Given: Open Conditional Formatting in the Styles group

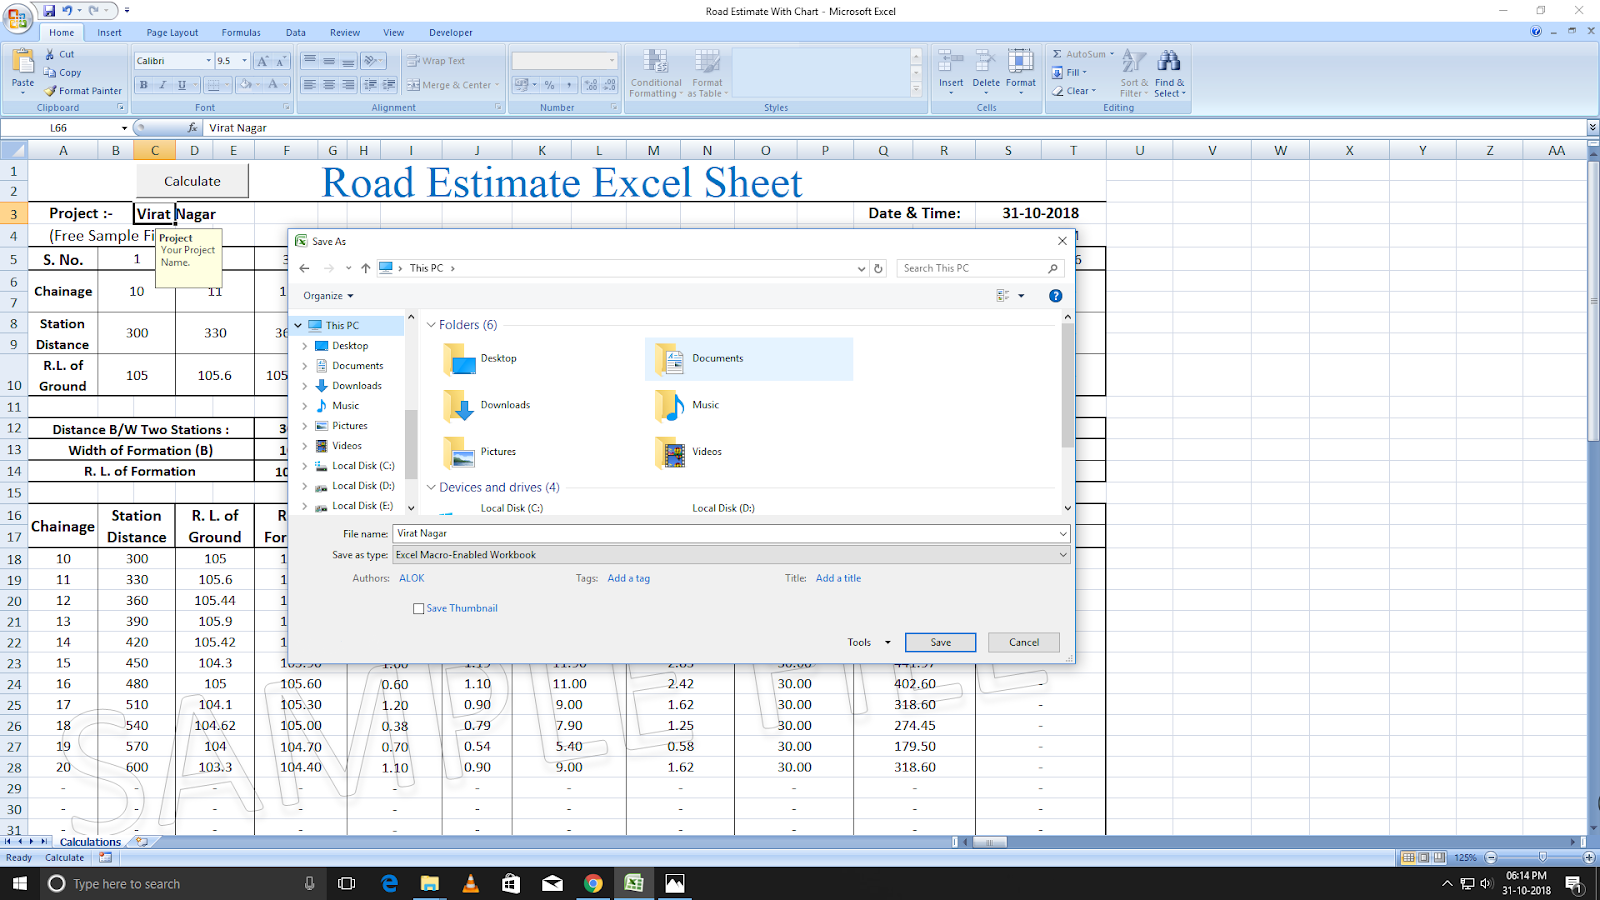Looking at the screenshot, I should tap(656, 72).
